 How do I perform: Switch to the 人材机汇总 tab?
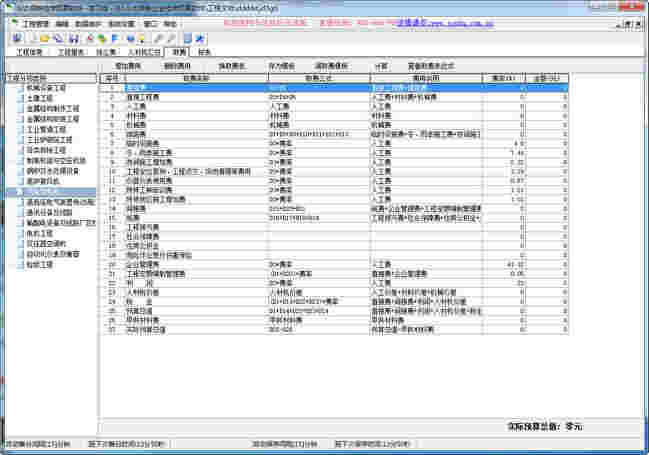(x=144, y=52)
